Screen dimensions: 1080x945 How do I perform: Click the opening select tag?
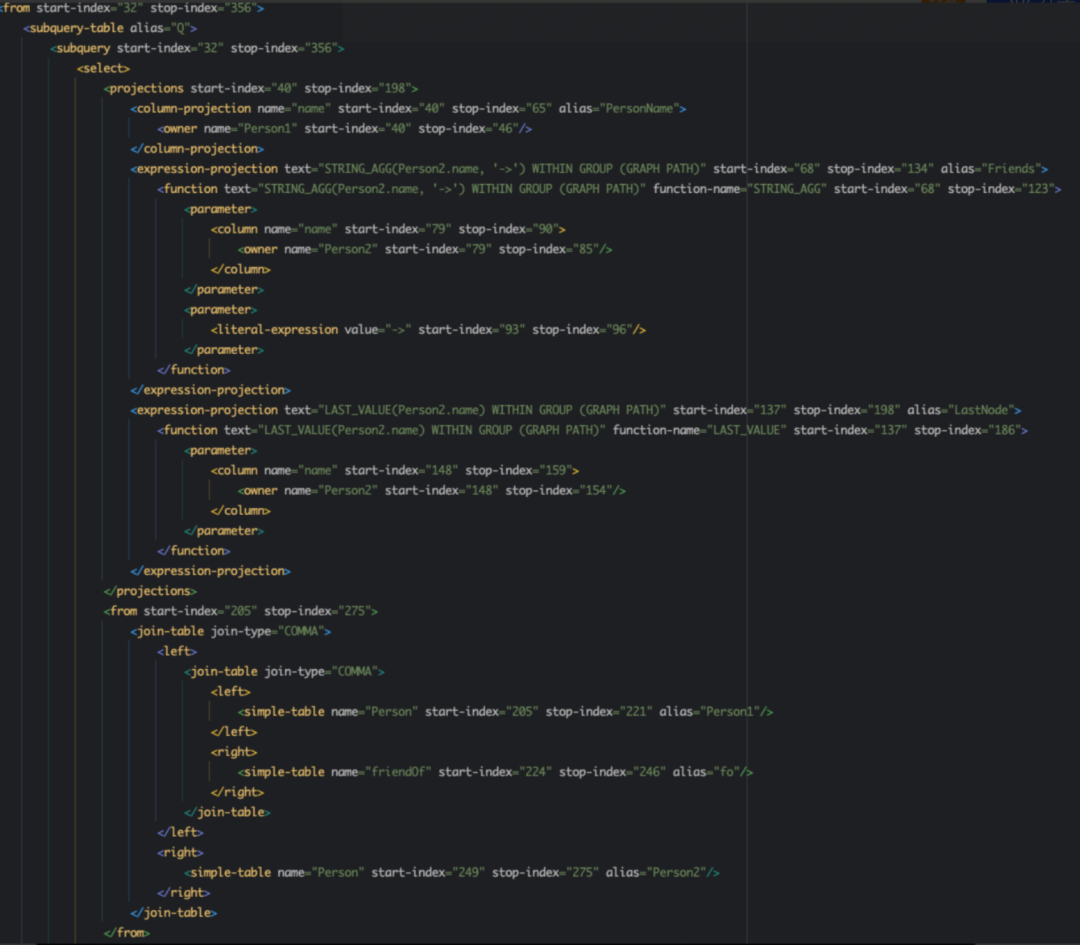point(103,68)
